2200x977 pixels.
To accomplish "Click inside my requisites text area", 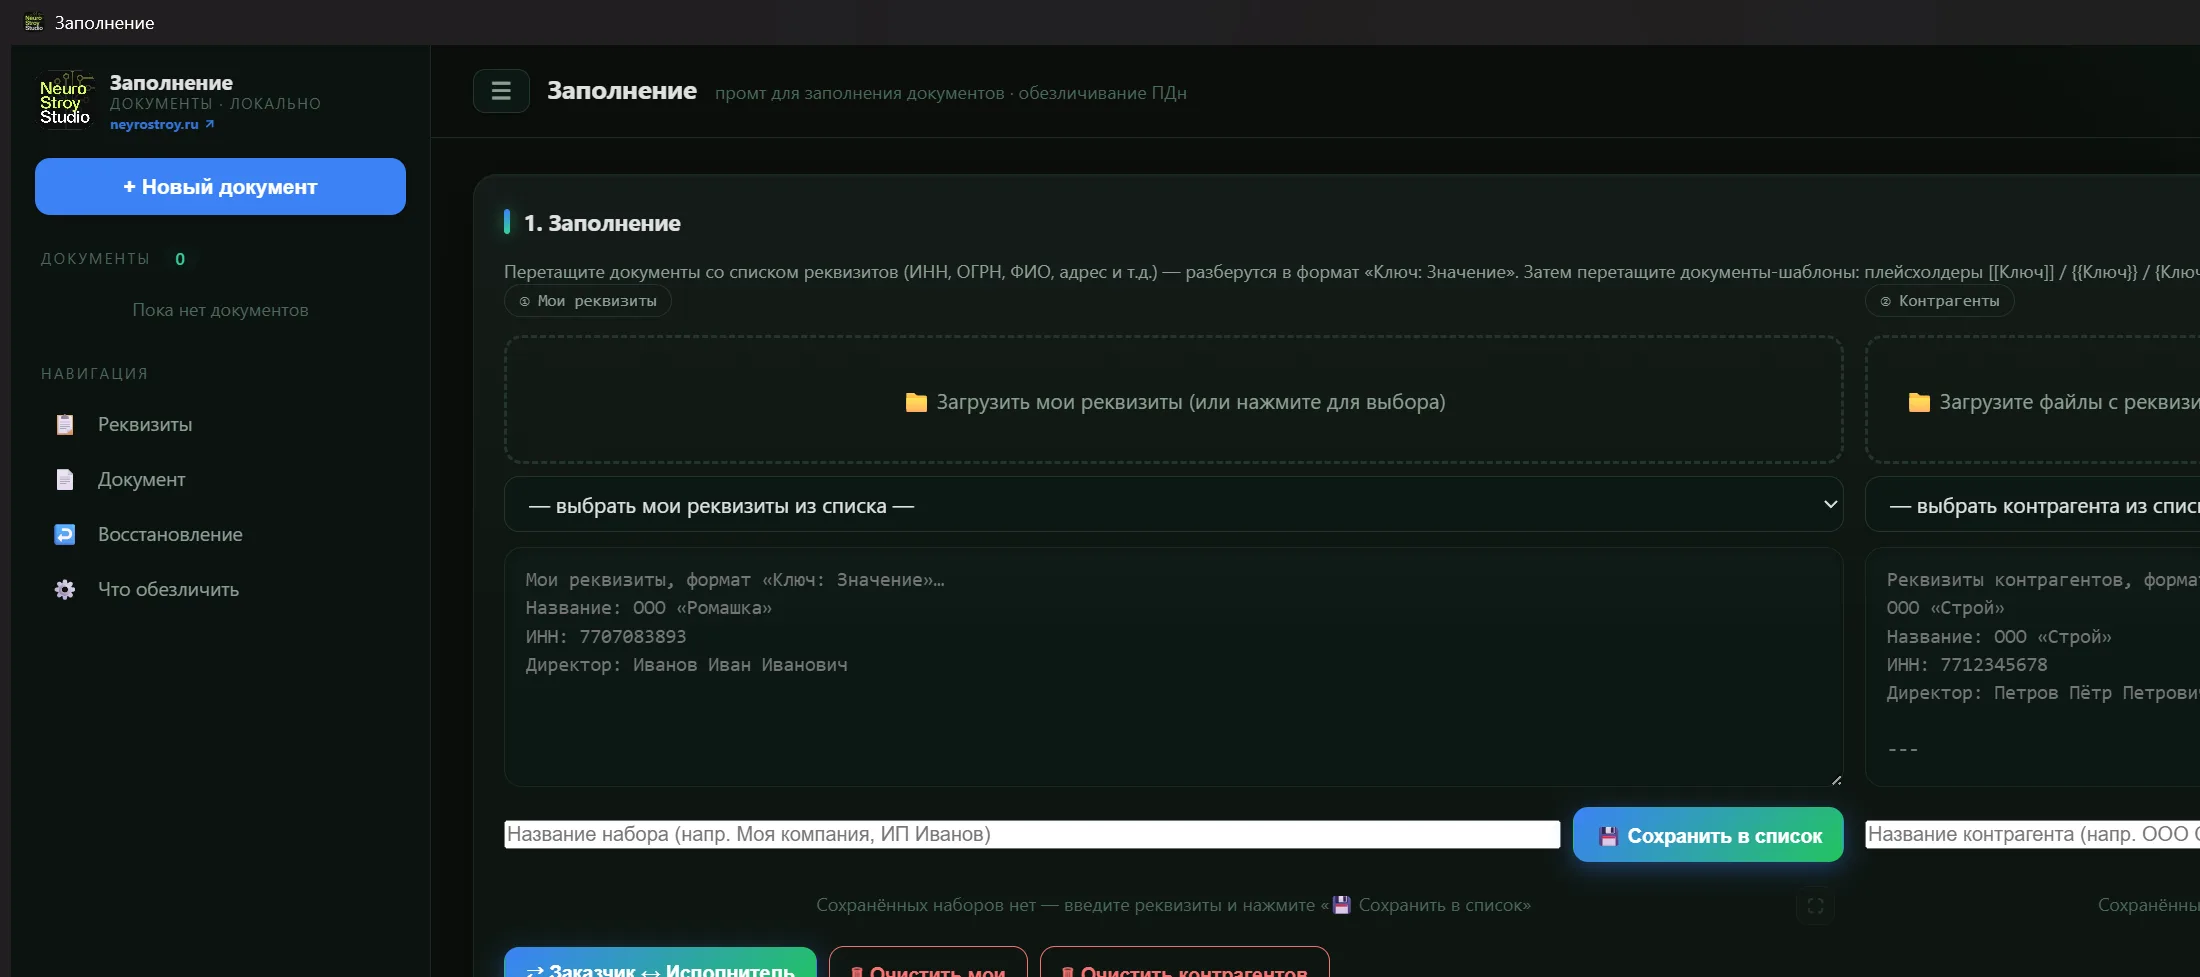I will click(1173, 667).
